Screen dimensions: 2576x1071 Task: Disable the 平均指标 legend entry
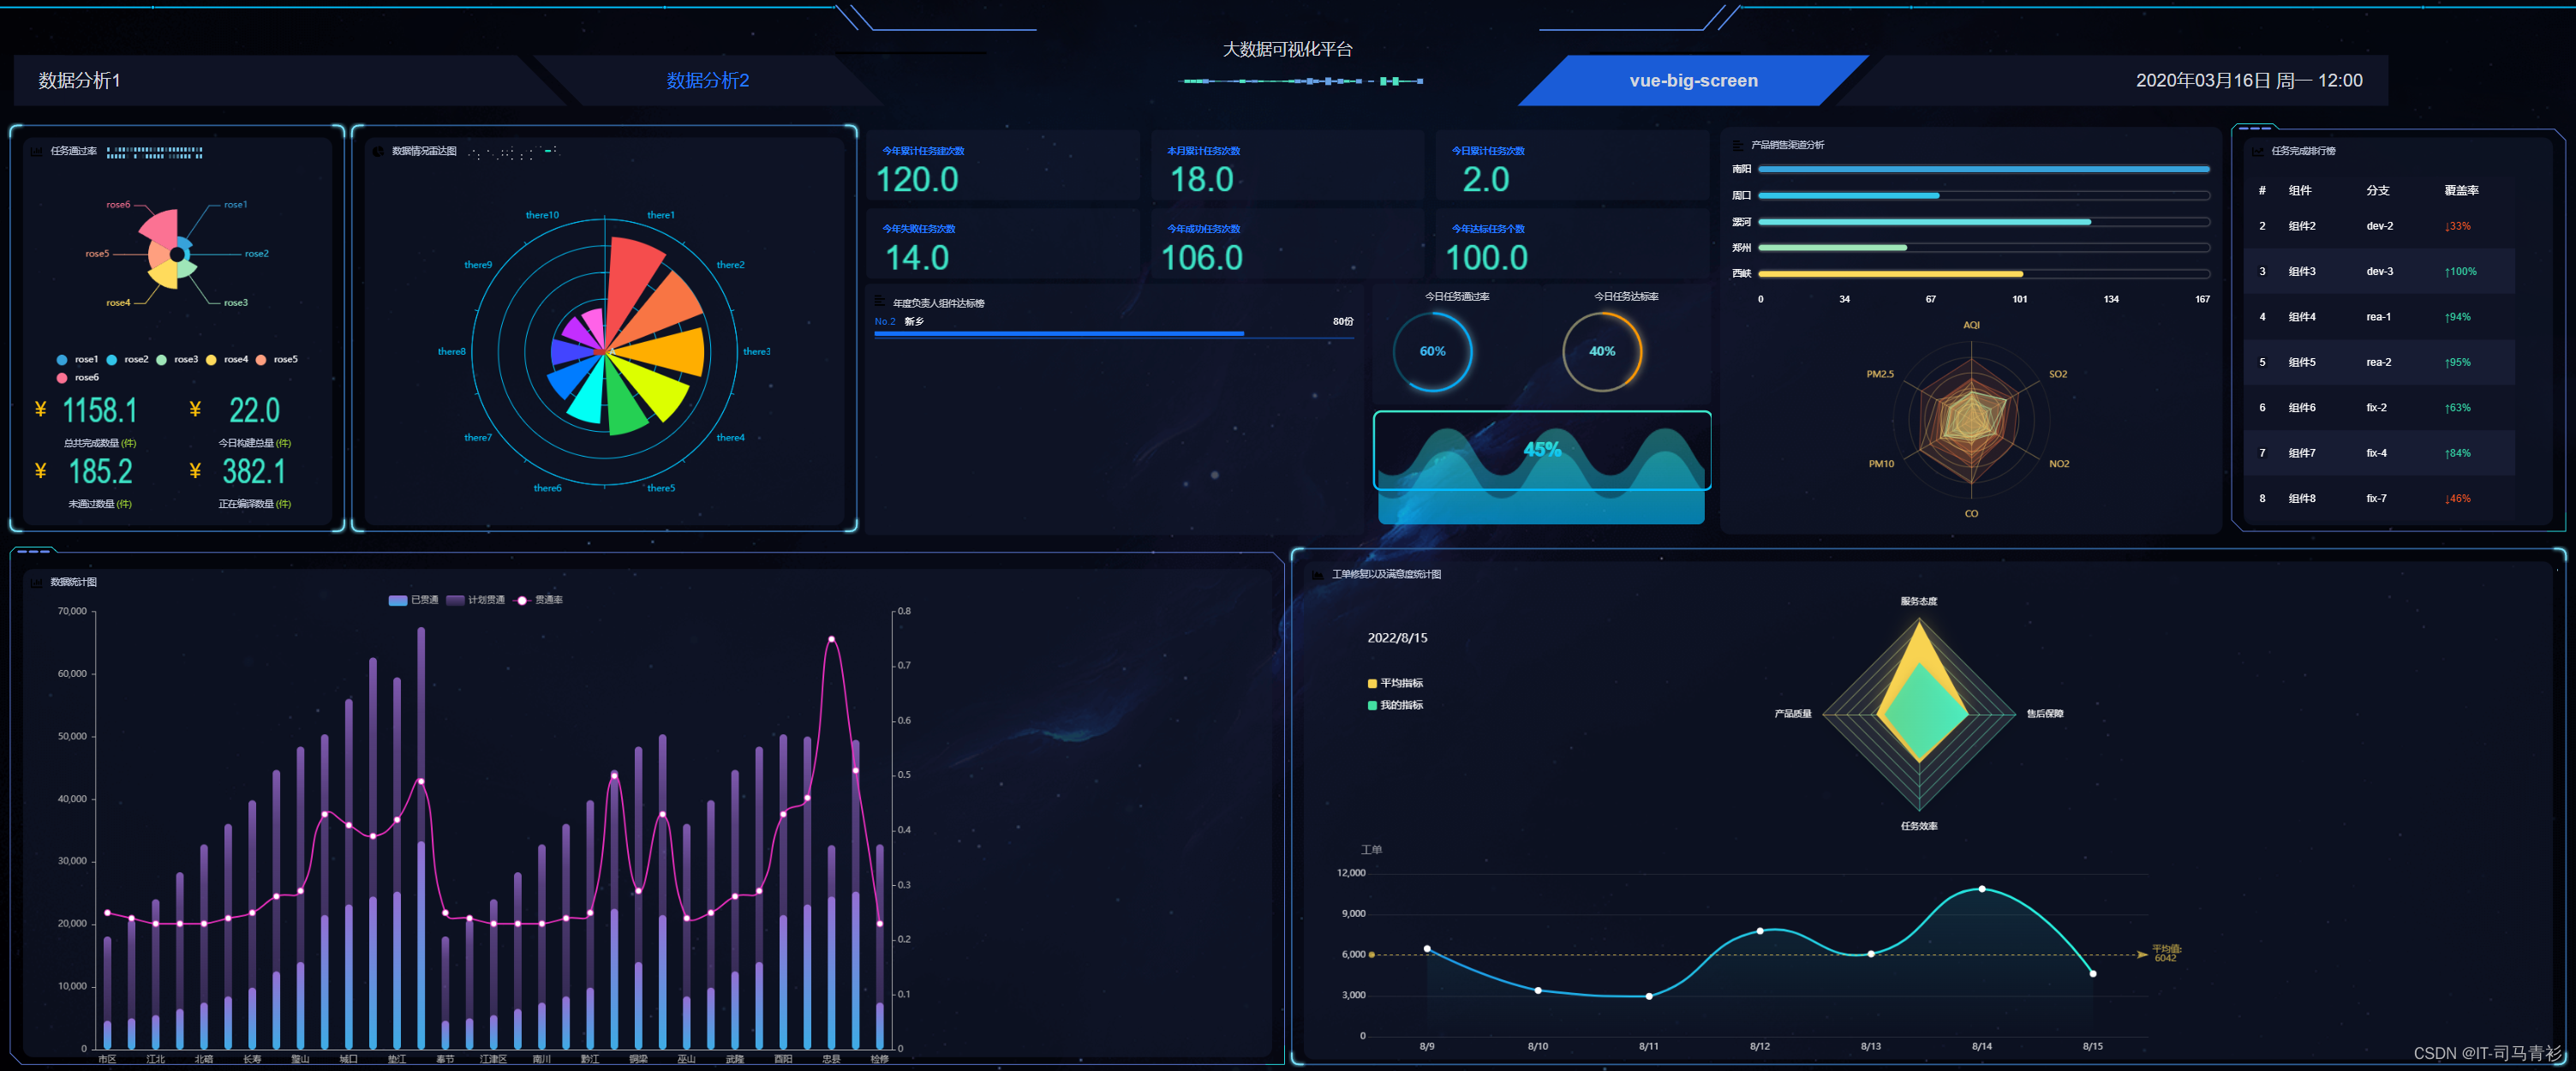(1395, 683)
